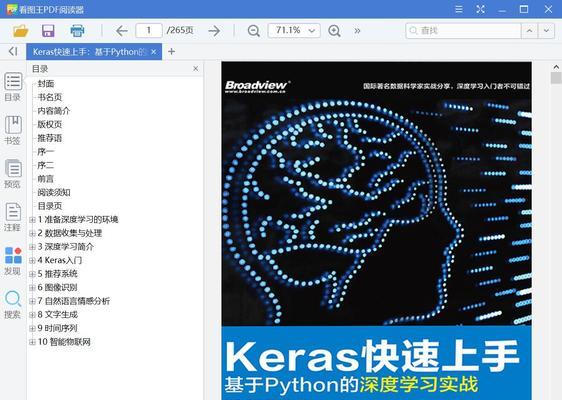Close the 目录 panel with its X
The image size is (562, 400).
[195, 68]
